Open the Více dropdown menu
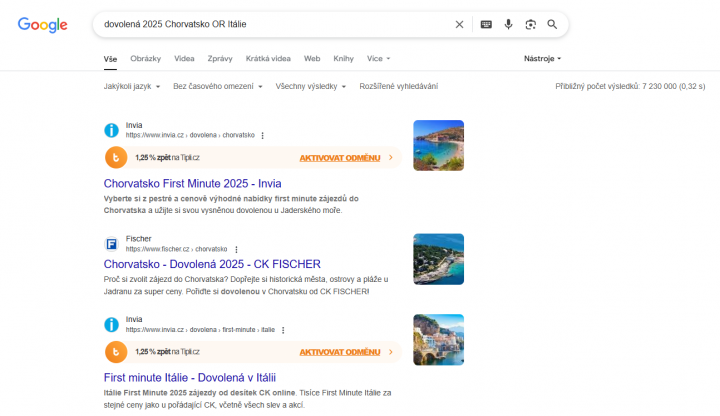The width and height of the screenshot is (720, 416). click(x=378, y=59)
